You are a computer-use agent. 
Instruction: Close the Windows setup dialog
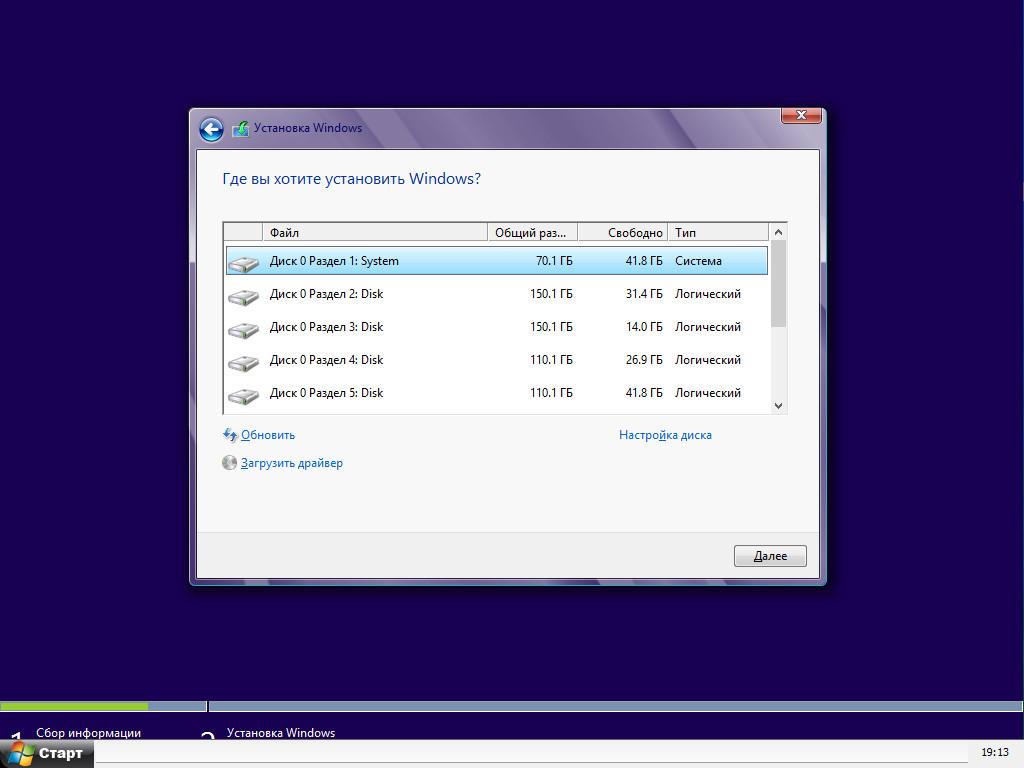[801, 116]
